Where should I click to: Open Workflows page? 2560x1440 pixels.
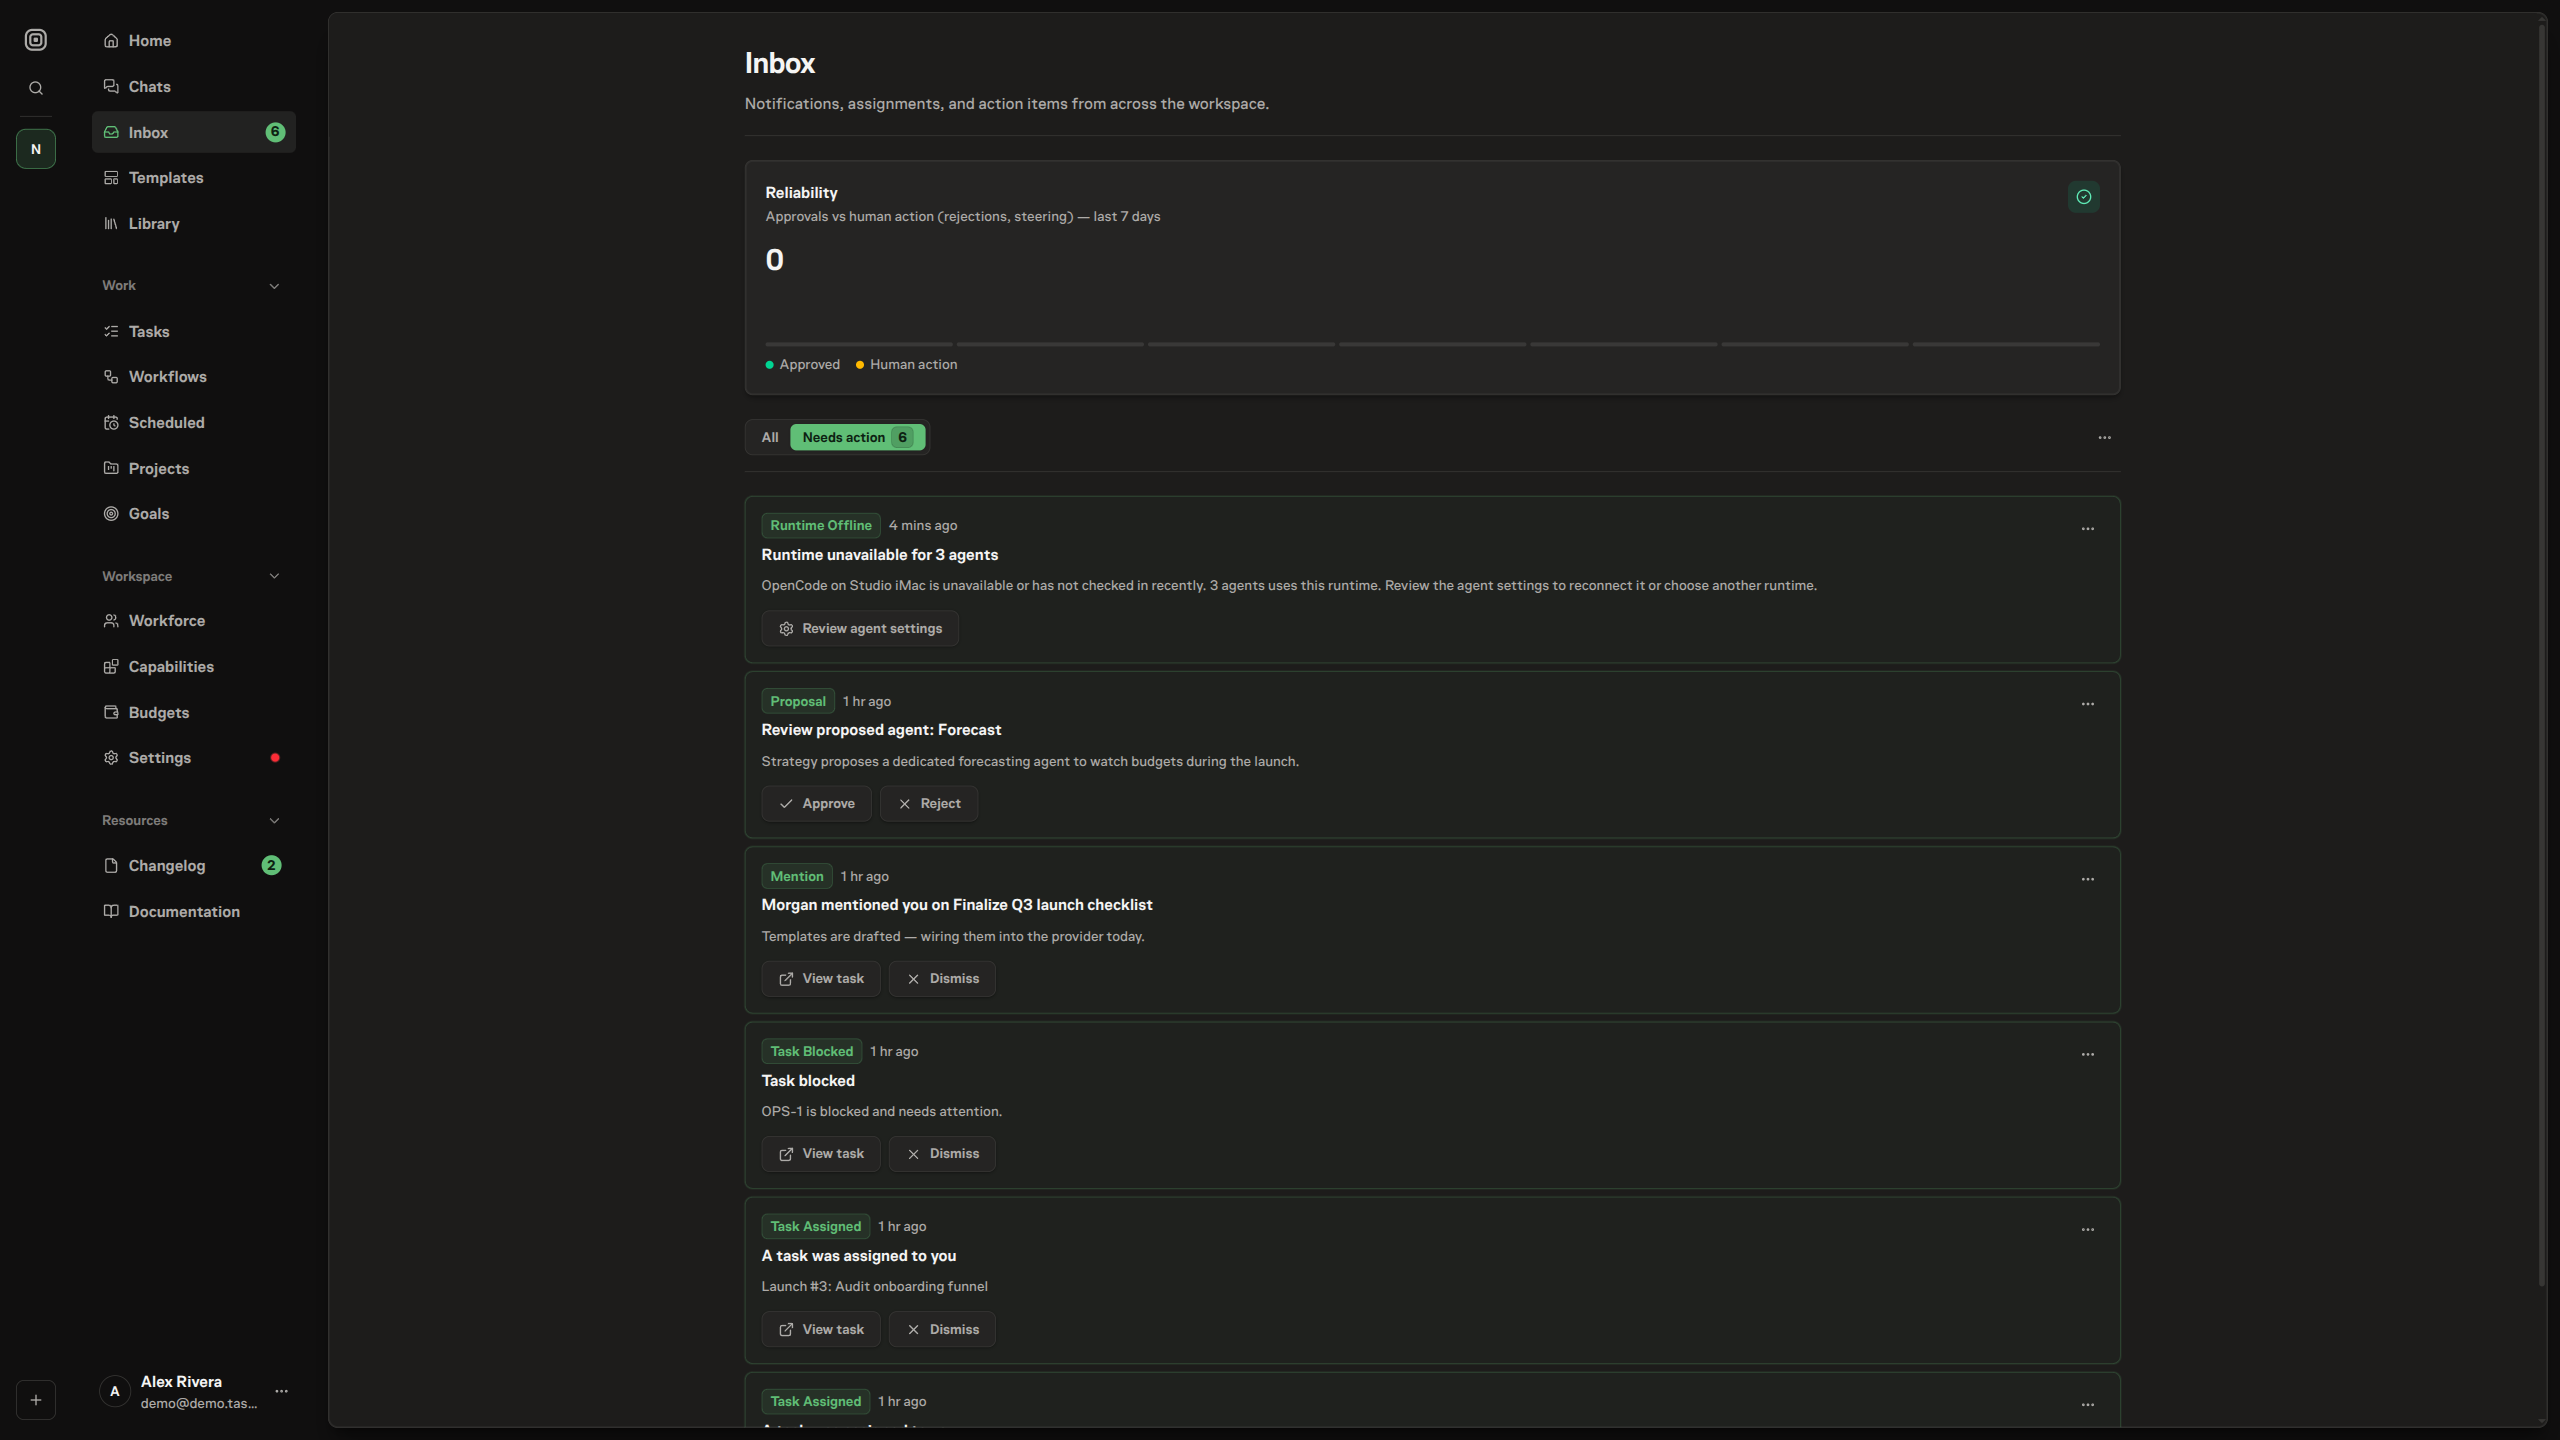click(194, 377)
